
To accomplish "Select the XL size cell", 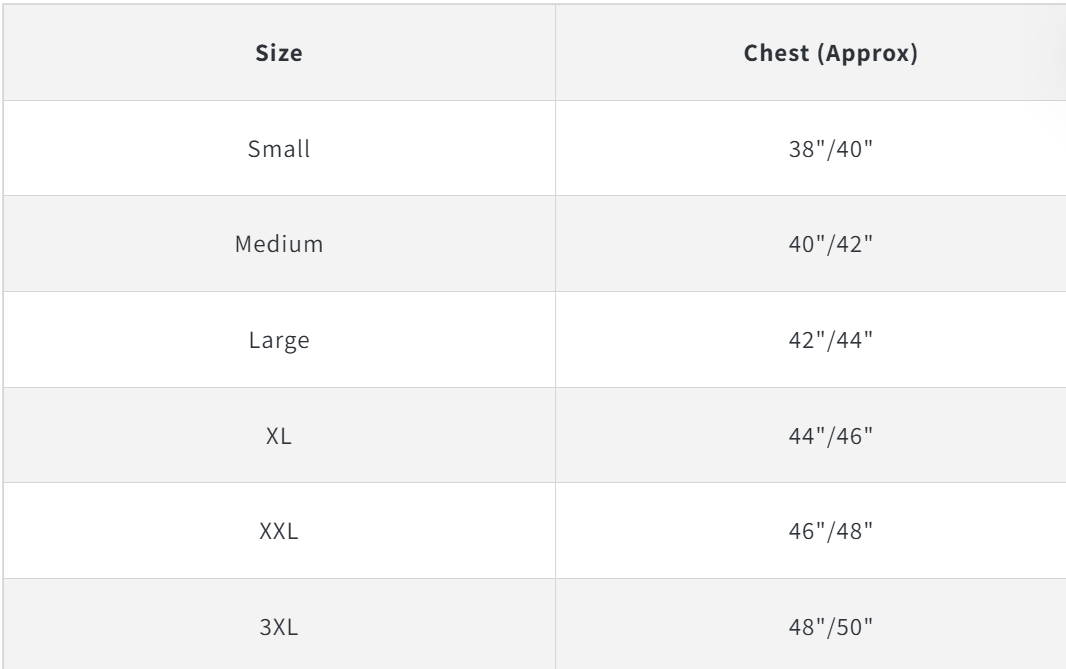I will click(279, 436).
